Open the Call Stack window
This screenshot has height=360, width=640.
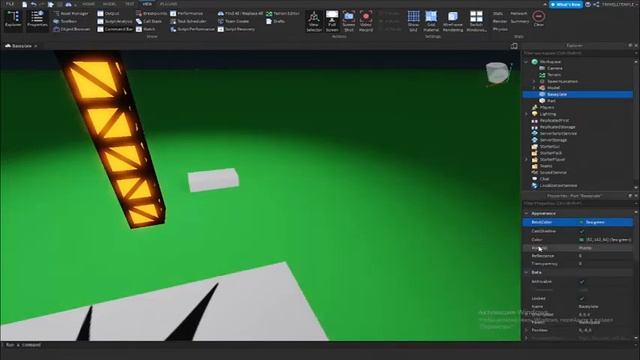coord(149,21)
